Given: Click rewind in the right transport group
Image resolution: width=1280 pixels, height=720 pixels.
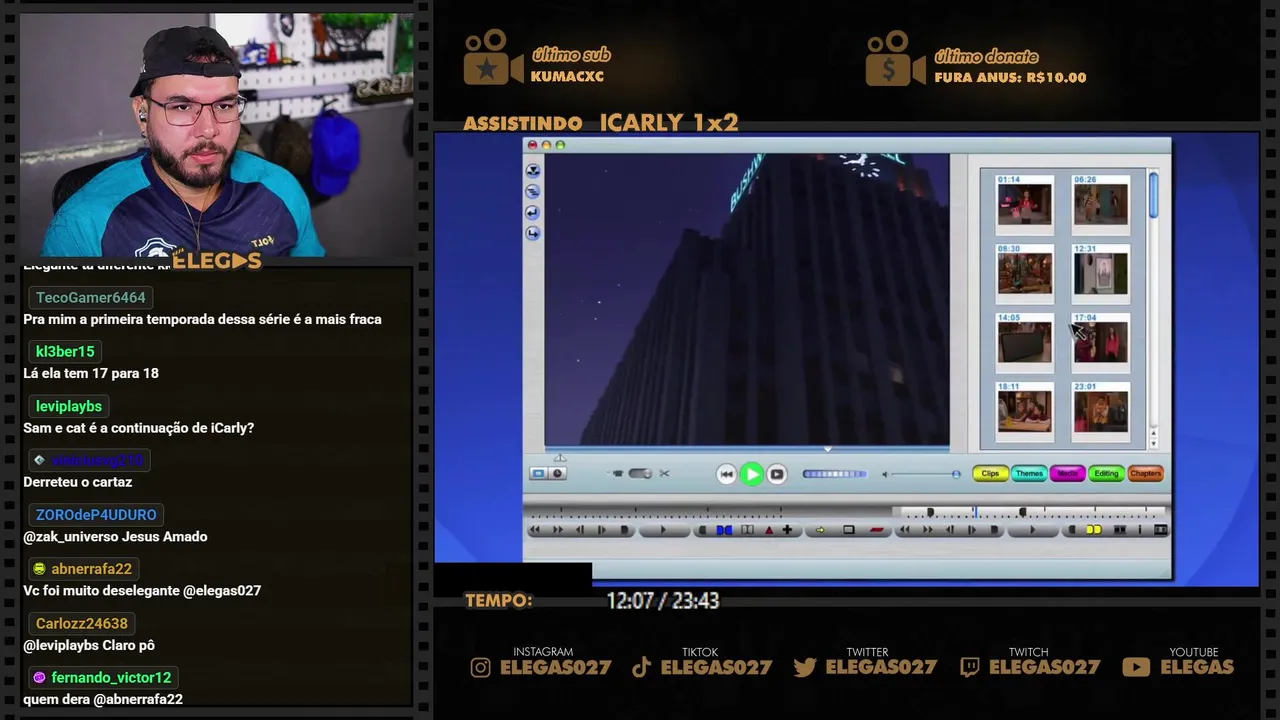Looking at the screenshot, I should point(905,530).
